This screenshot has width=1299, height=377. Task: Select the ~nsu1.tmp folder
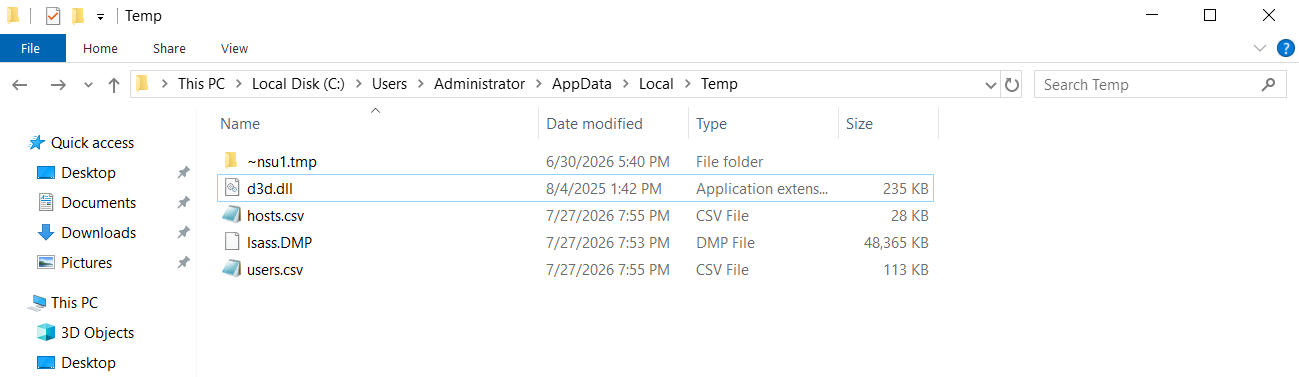coord(575,161)
